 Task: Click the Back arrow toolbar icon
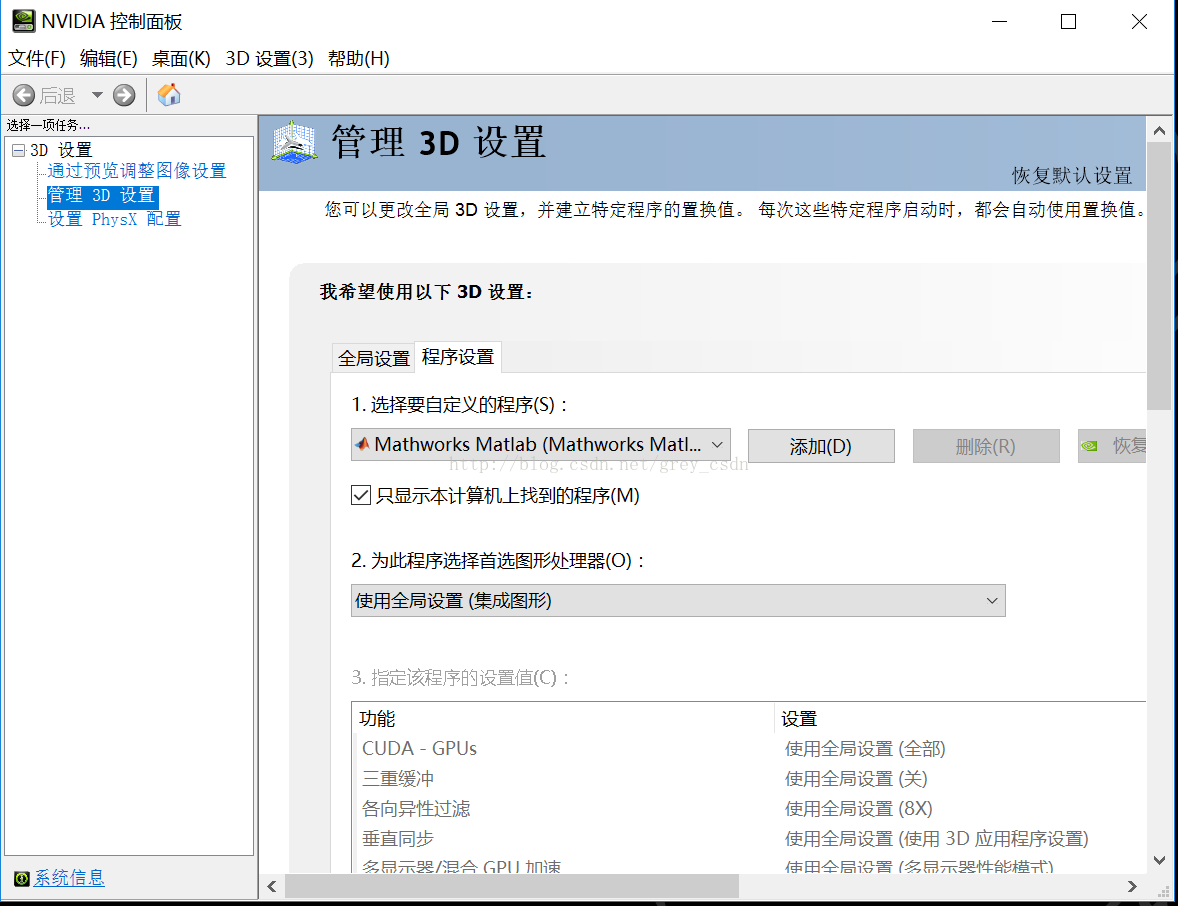click(x=23, y=95)
